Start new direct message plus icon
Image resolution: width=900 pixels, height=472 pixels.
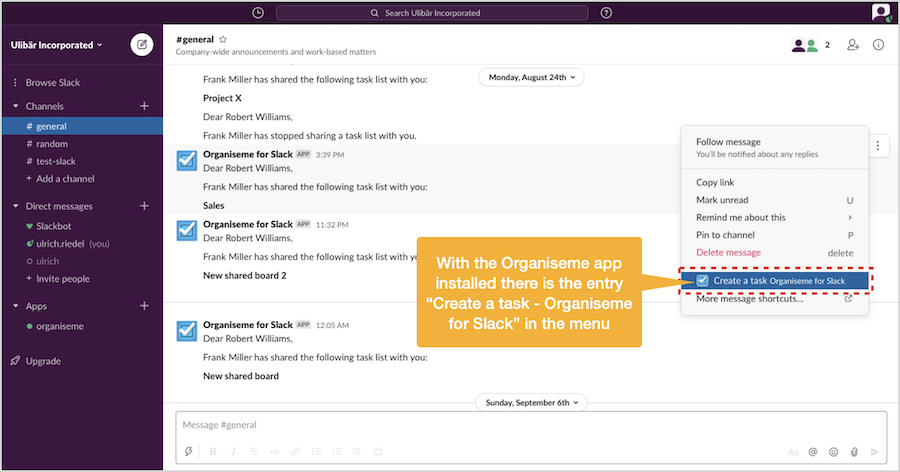(x=144, y=206)
